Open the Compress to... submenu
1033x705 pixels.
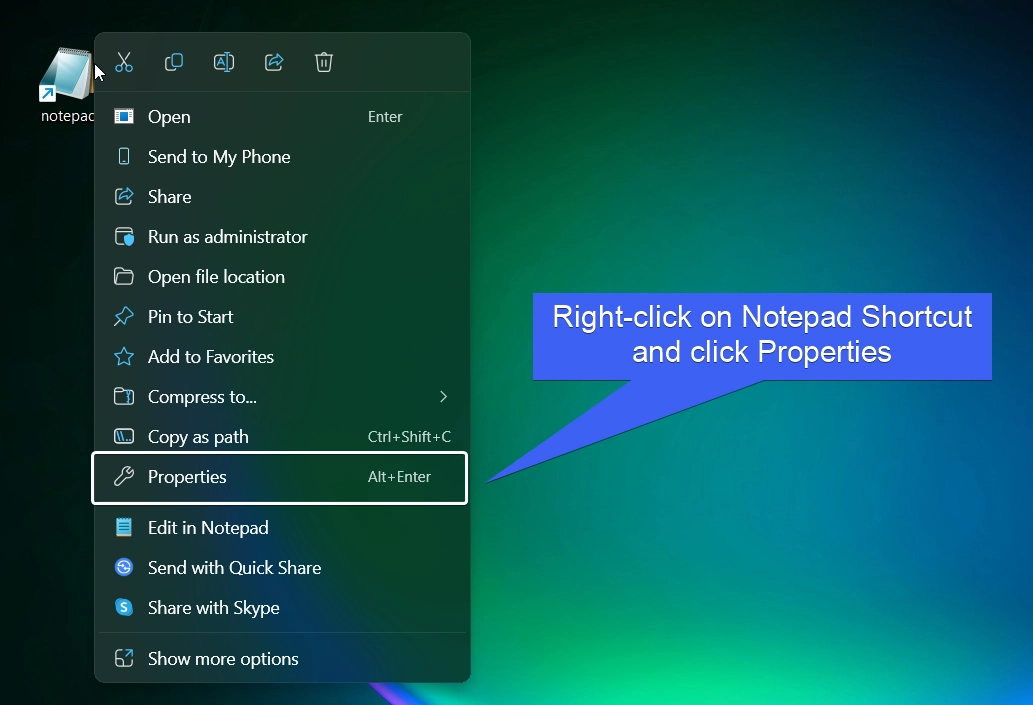282,397
